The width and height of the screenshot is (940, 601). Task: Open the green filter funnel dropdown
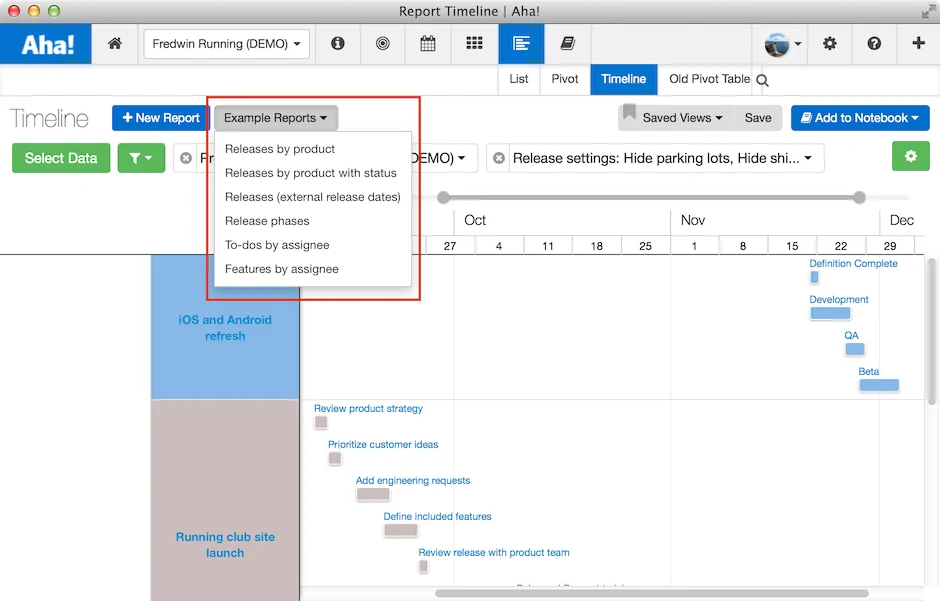[x=141, y=158]
